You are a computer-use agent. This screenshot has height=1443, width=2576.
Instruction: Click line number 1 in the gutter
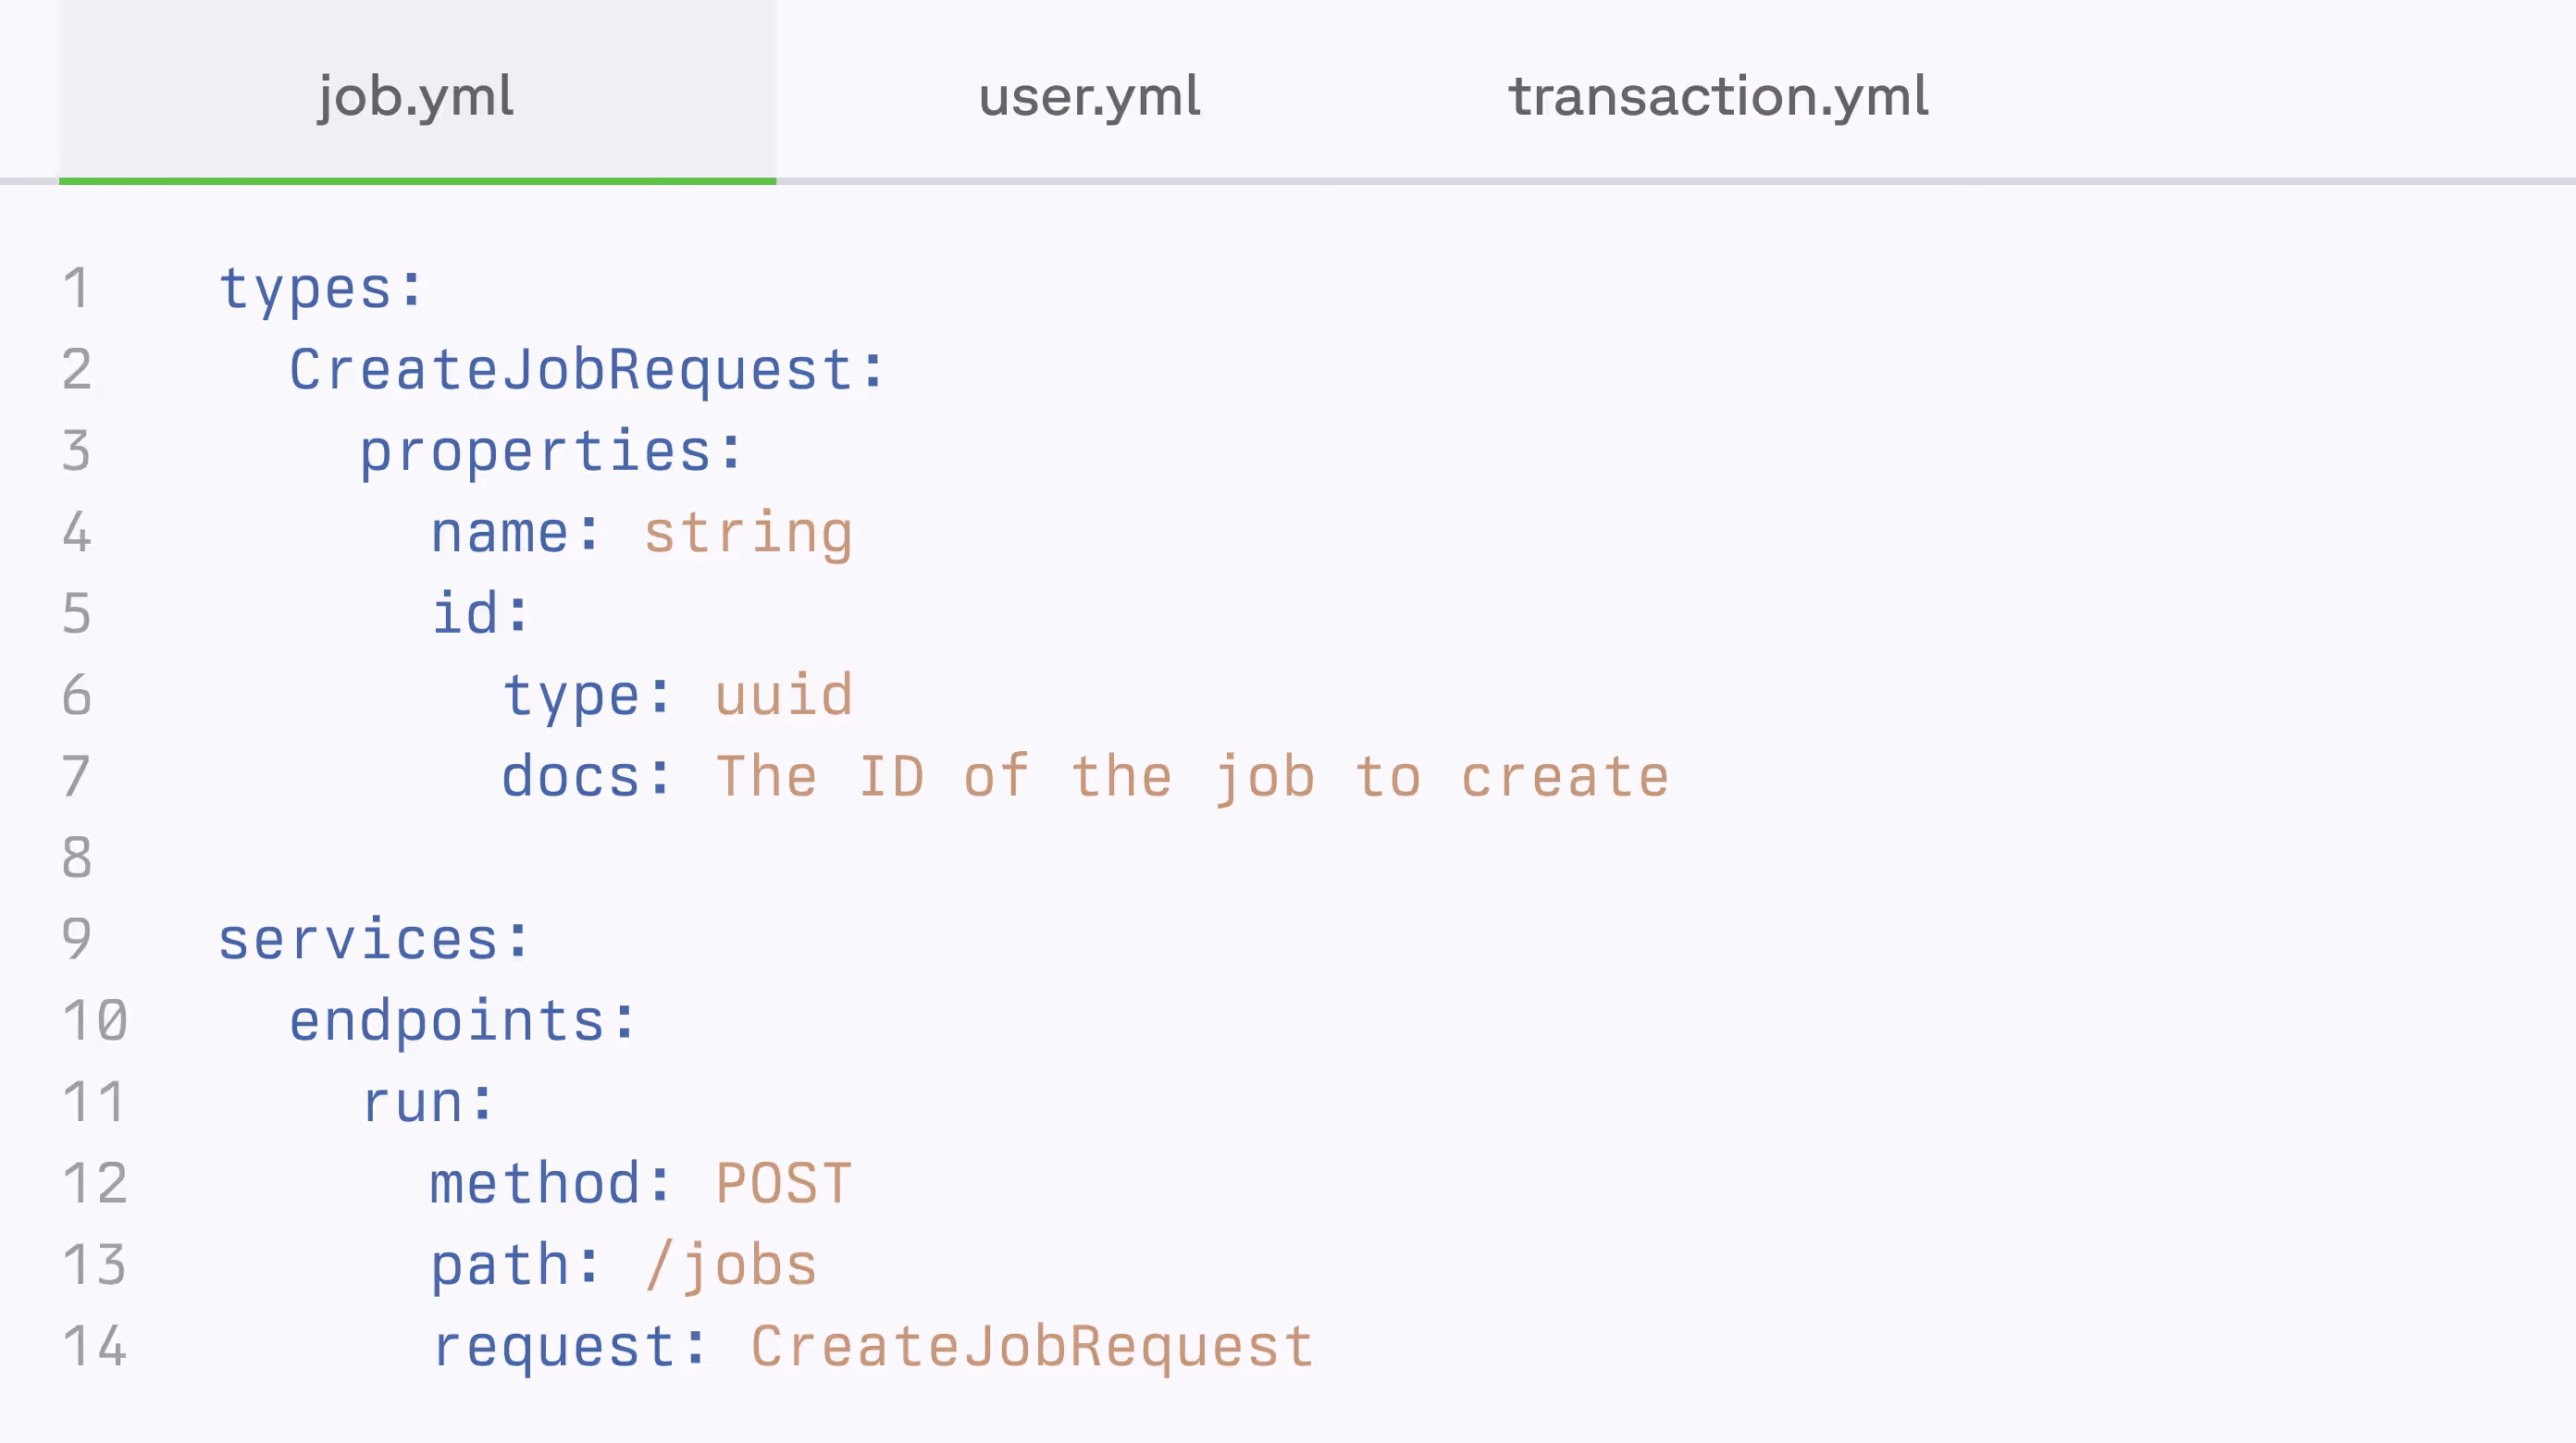pyautogui.click(x=77, y=288)
